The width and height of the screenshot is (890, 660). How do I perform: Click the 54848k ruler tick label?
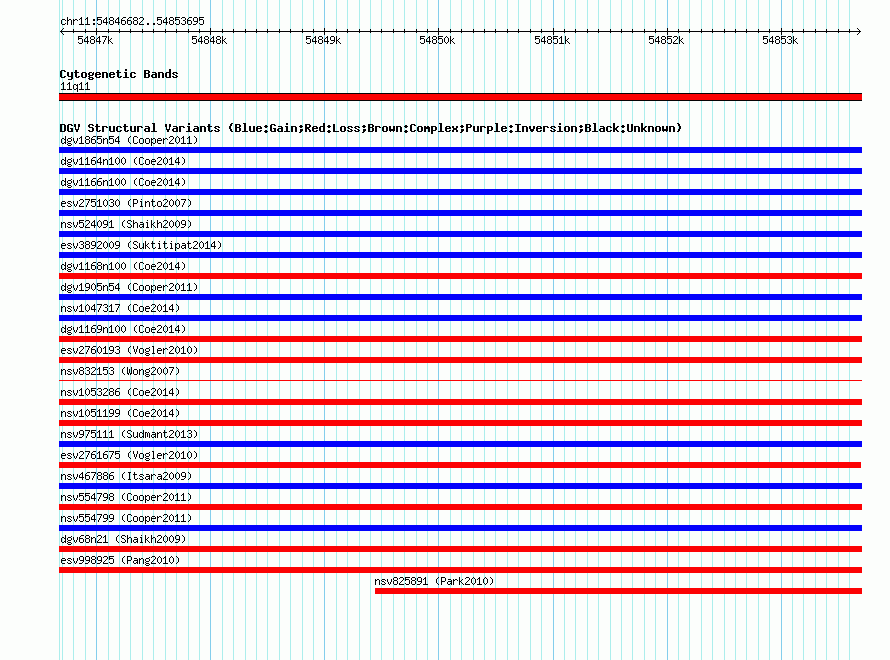(x=209, y=40)
